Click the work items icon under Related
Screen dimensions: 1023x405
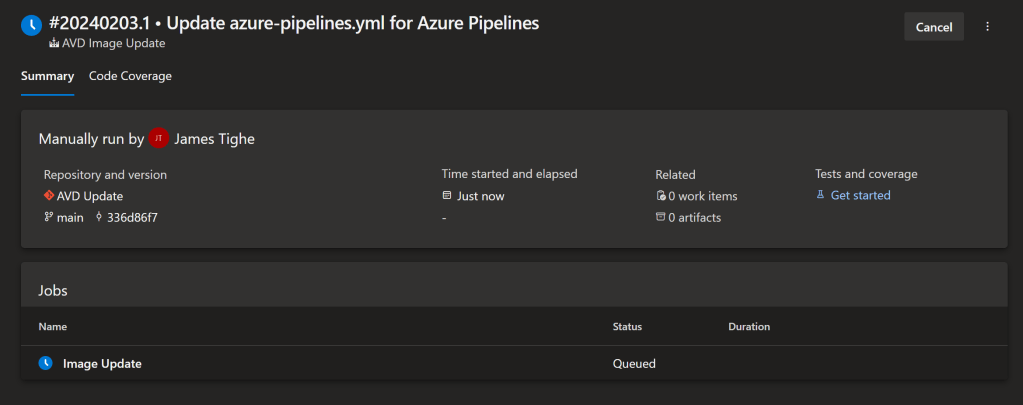coord(660,196)
